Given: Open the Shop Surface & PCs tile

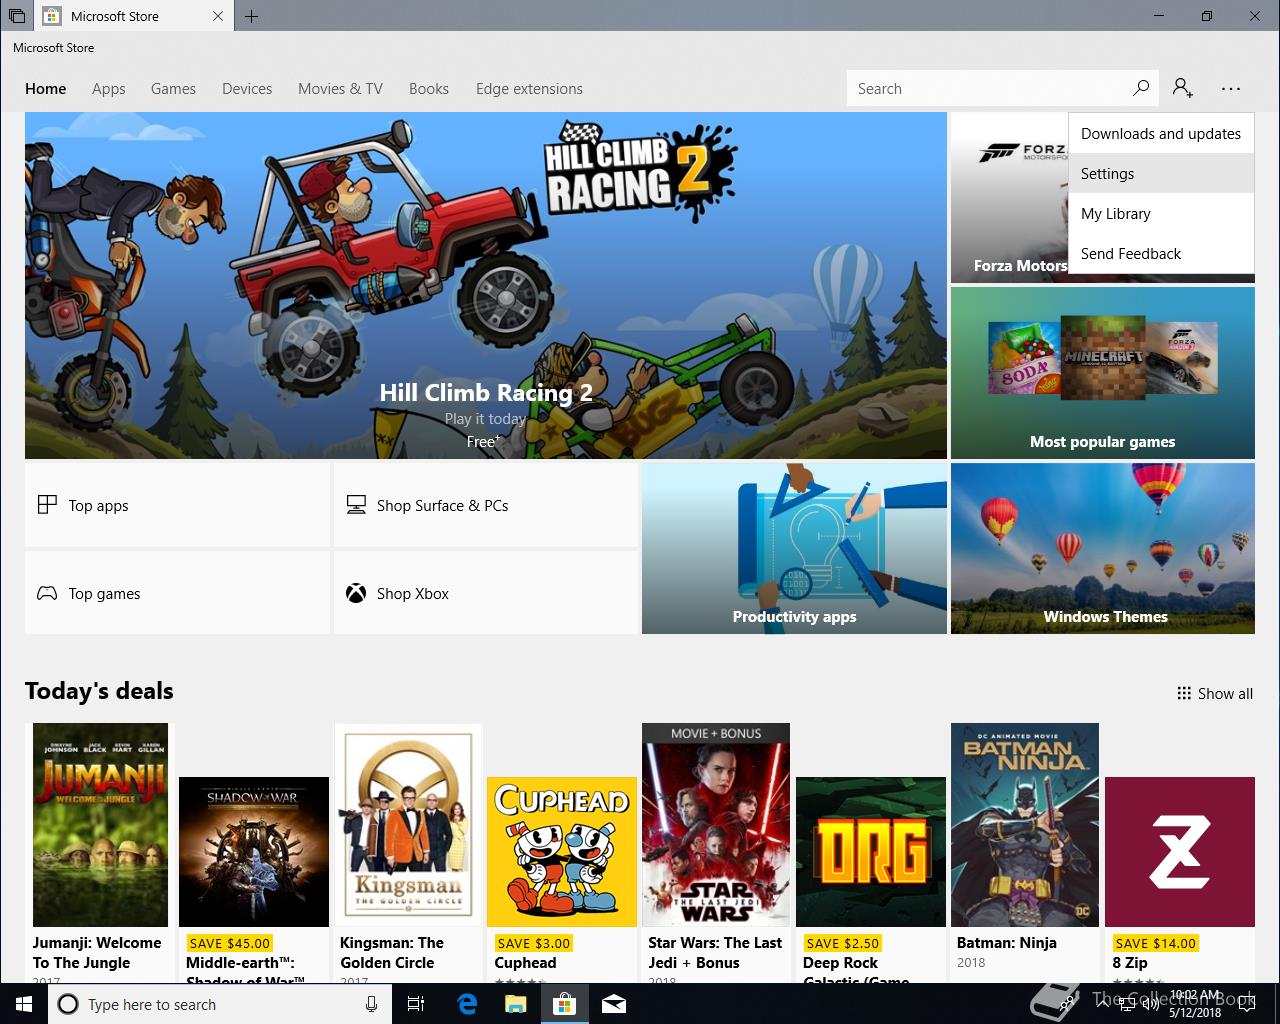Looking at the screenshot, I should pos(485,505).
